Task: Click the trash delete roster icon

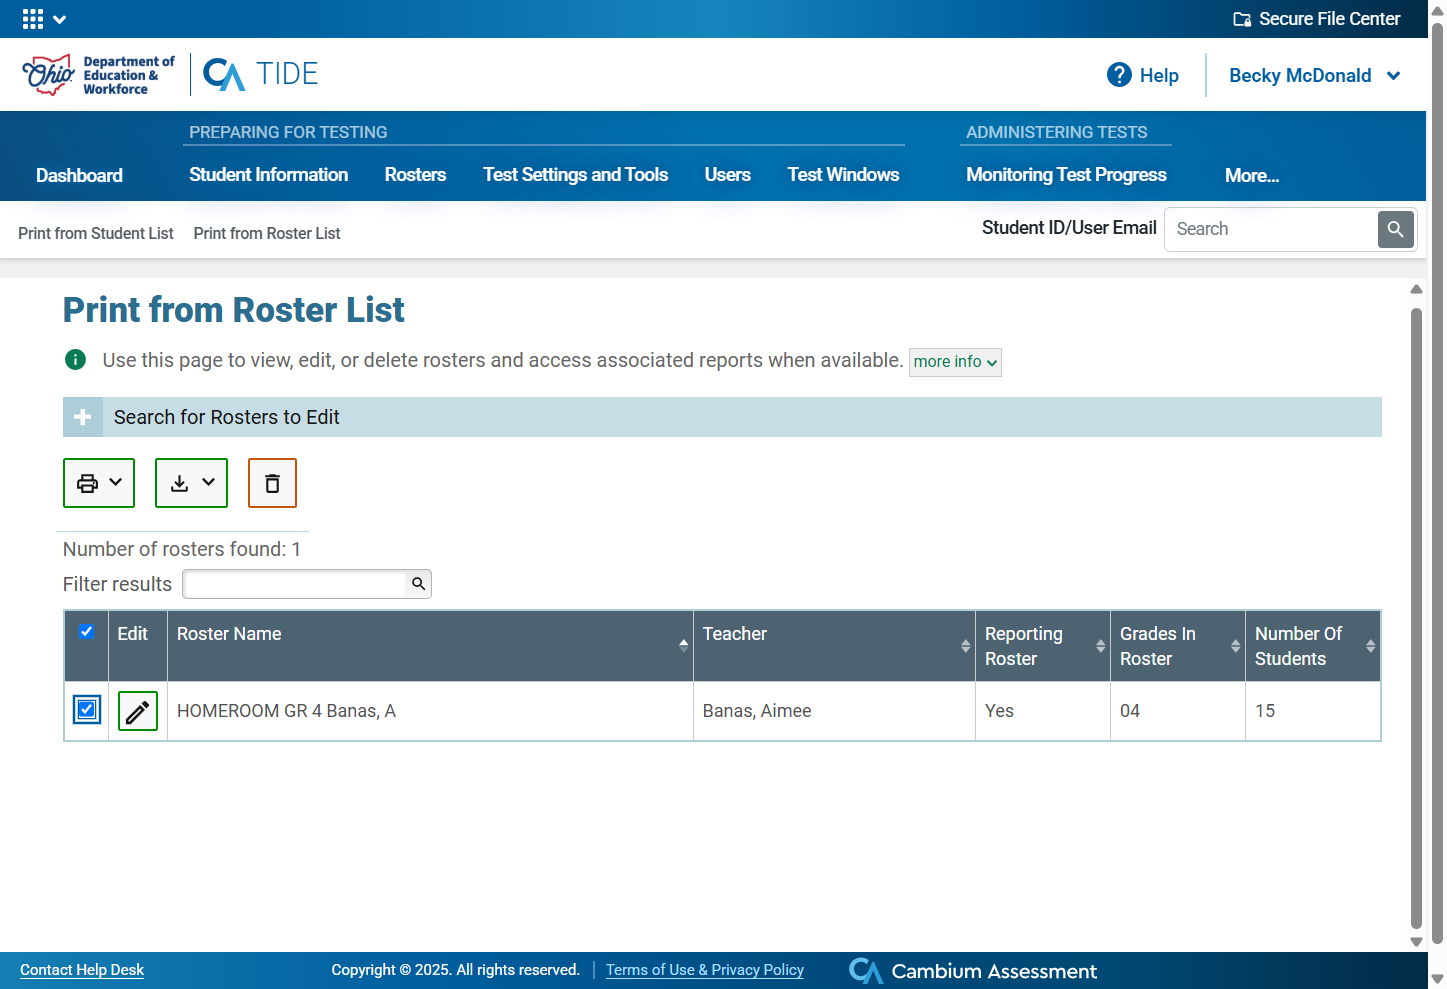Action: 272,483
